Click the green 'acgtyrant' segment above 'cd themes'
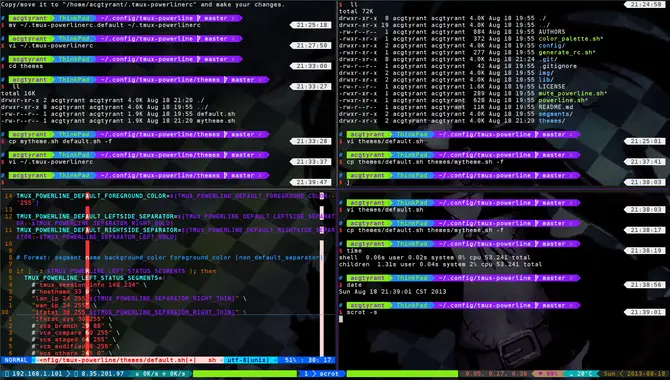Image resolution: width=670 pixels, height=380 pixels. coord(29,59)
